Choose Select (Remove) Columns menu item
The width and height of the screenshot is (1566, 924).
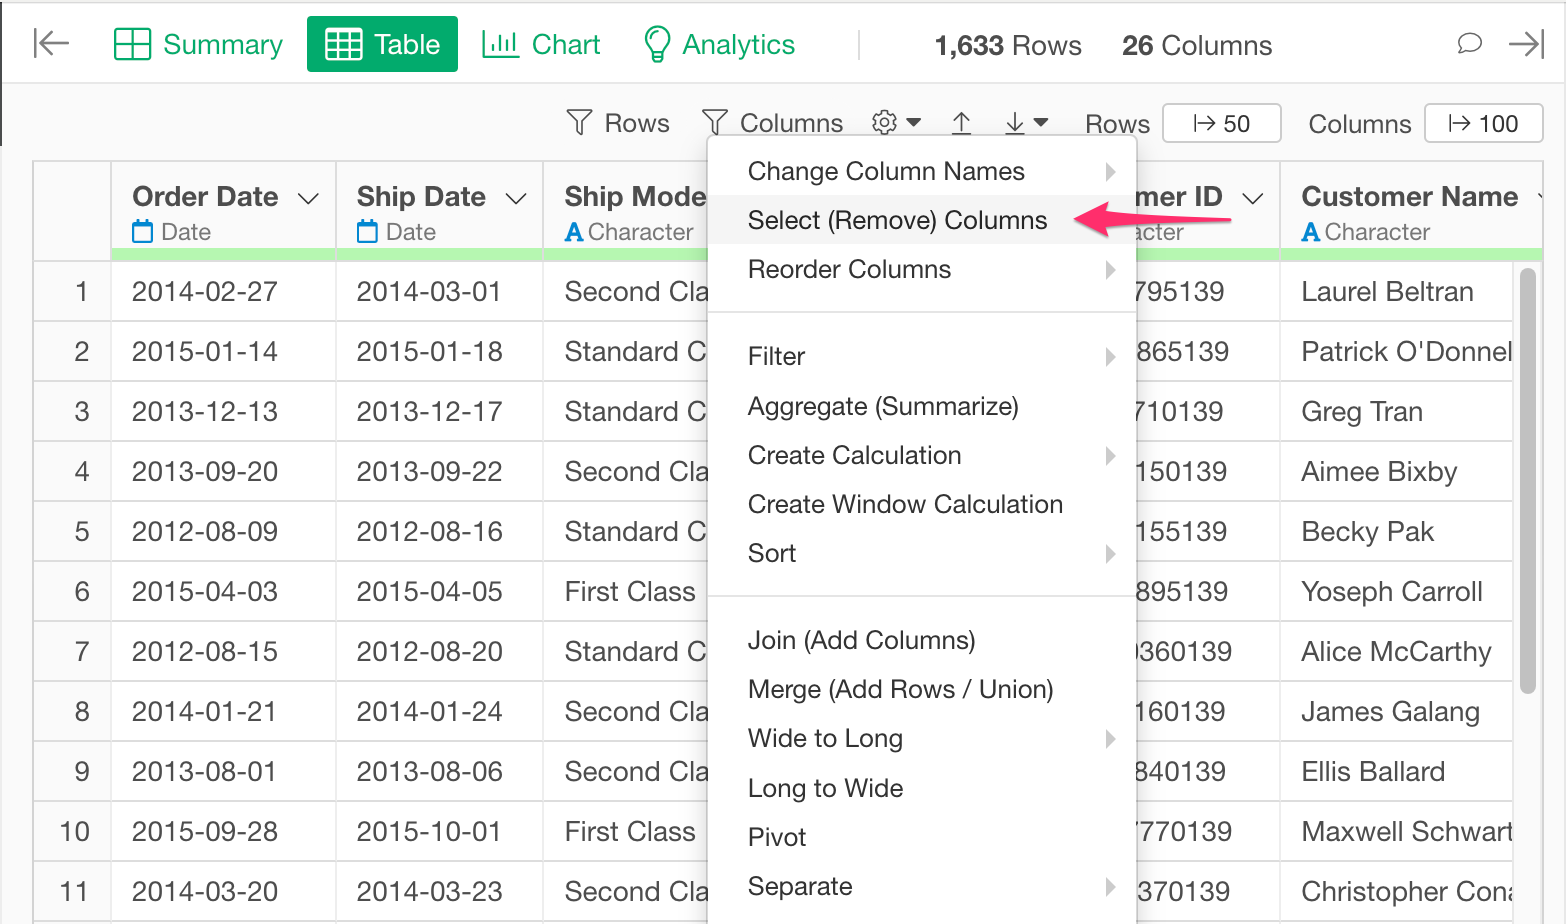[897, 220]
